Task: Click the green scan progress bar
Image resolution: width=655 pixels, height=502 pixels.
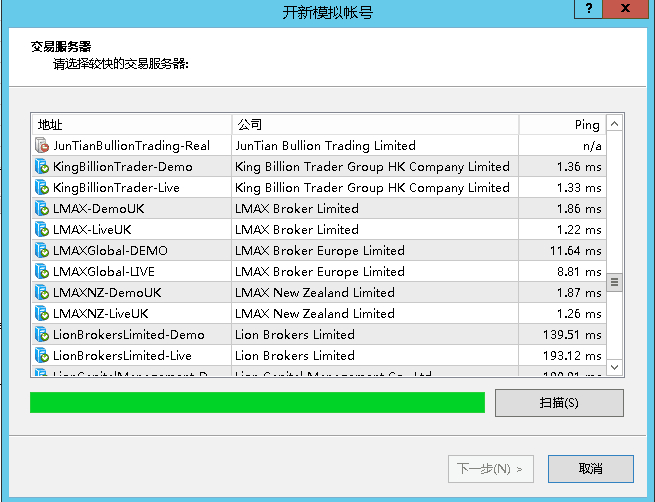Action: 257,403
